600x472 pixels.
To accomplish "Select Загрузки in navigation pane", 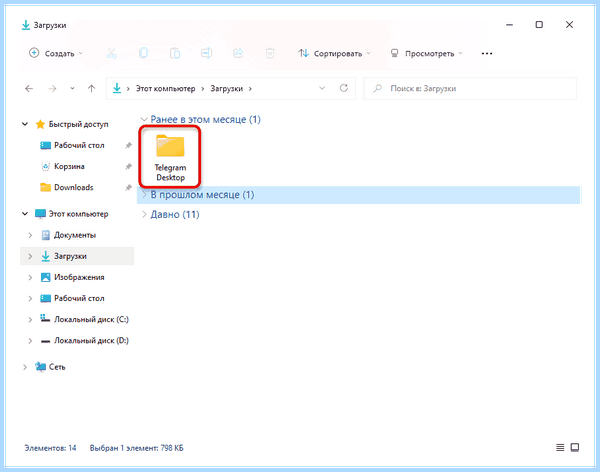I will pos(70,256).
